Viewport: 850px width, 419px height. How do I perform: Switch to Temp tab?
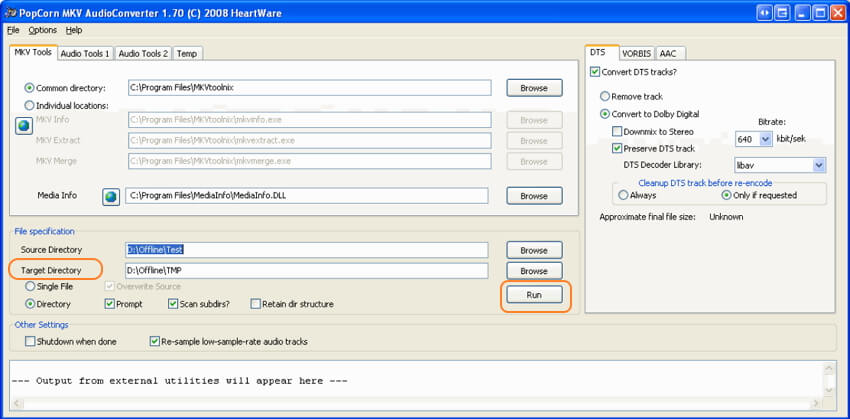[187, 54]
